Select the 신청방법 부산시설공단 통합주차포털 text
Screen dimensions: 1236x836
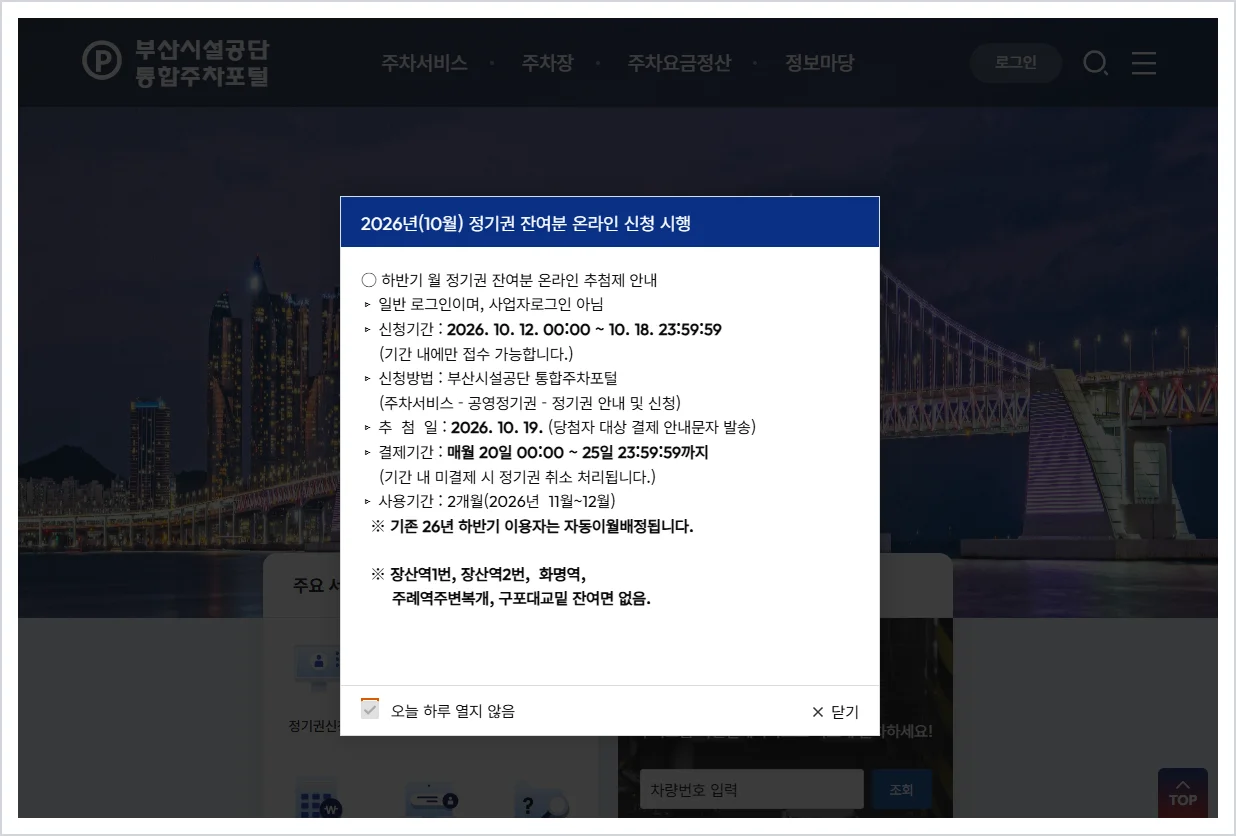498,378
